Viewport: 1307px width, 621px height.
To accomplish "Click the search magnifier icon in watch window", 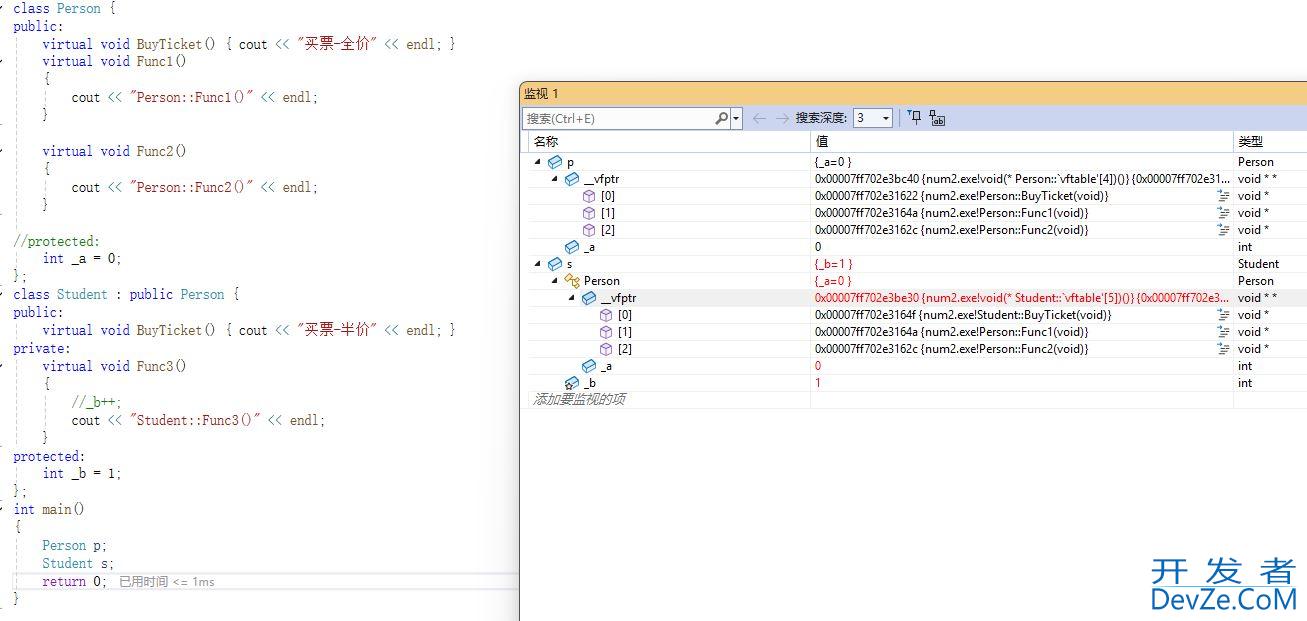I will click(x=721, y=118).
